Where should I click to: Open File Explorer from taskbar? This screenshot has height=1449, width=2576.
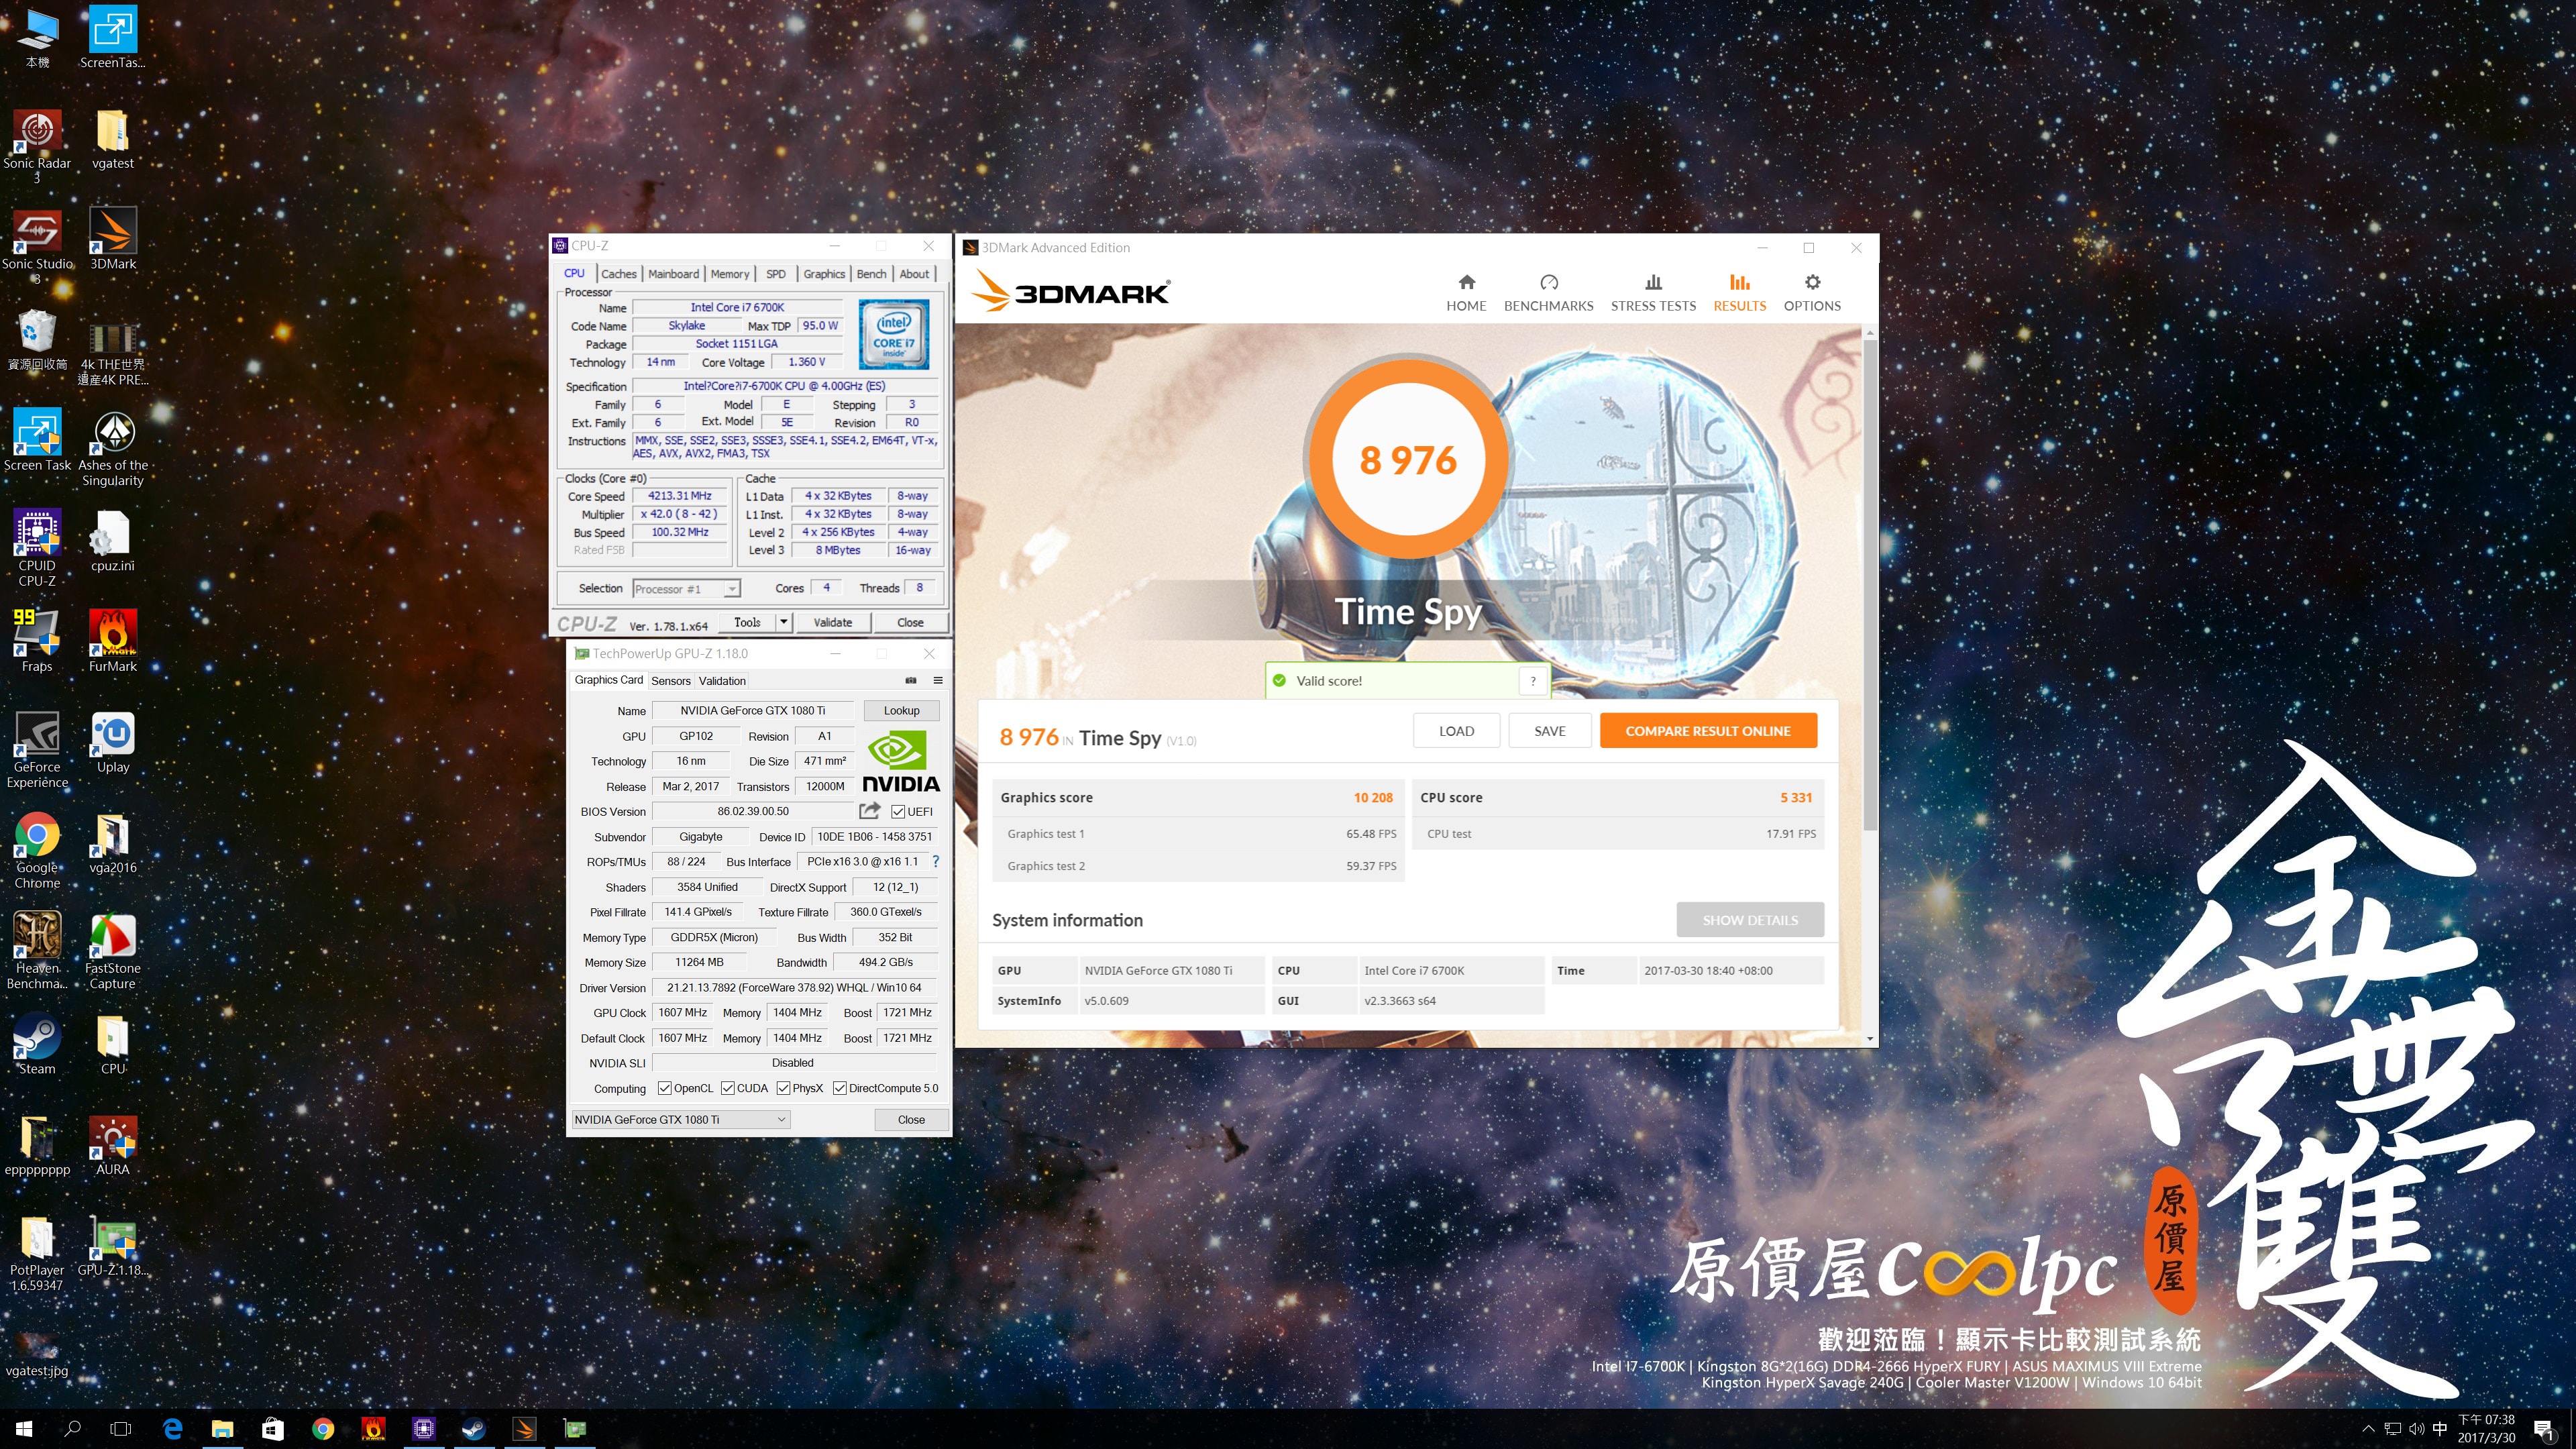[x=222, y=1429]
